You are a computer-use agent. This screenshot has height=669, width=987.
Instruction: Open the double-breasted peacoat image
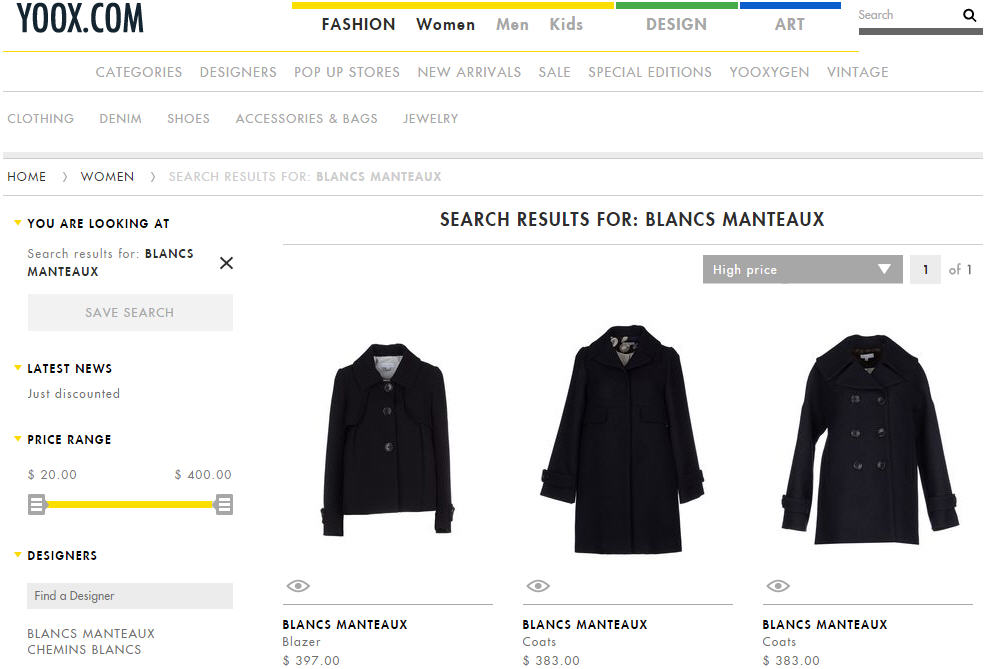(x=870, y=440)
